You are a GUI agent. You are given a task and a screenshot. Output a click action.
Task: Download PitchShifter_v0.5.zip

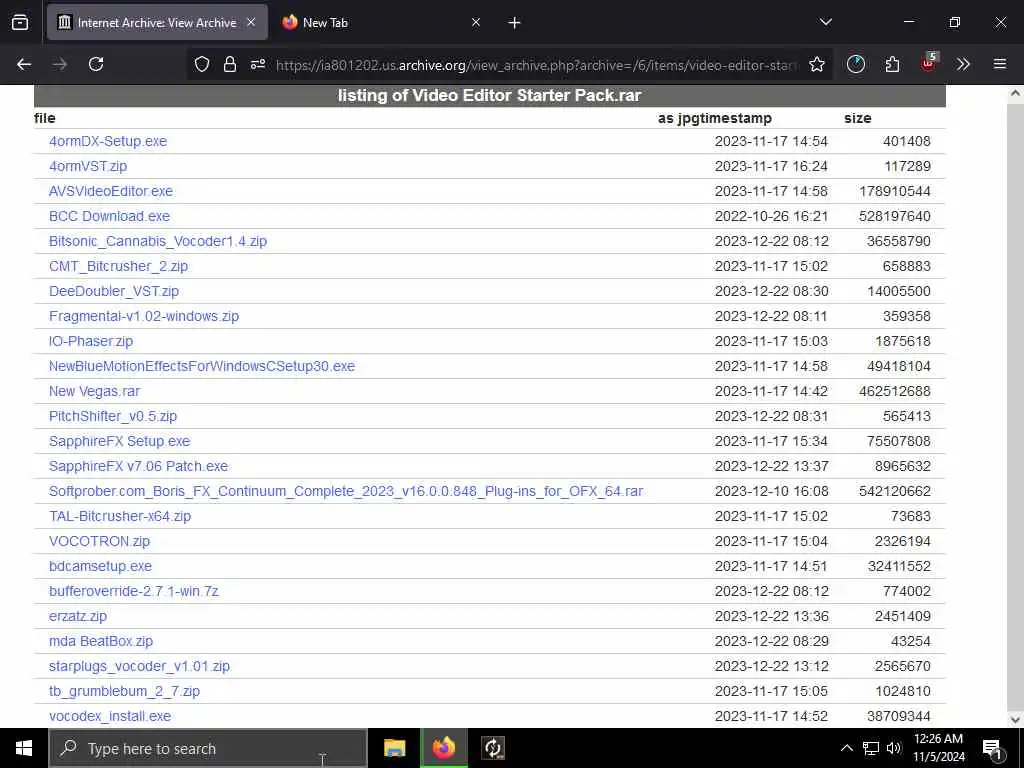tap(113, 416)
